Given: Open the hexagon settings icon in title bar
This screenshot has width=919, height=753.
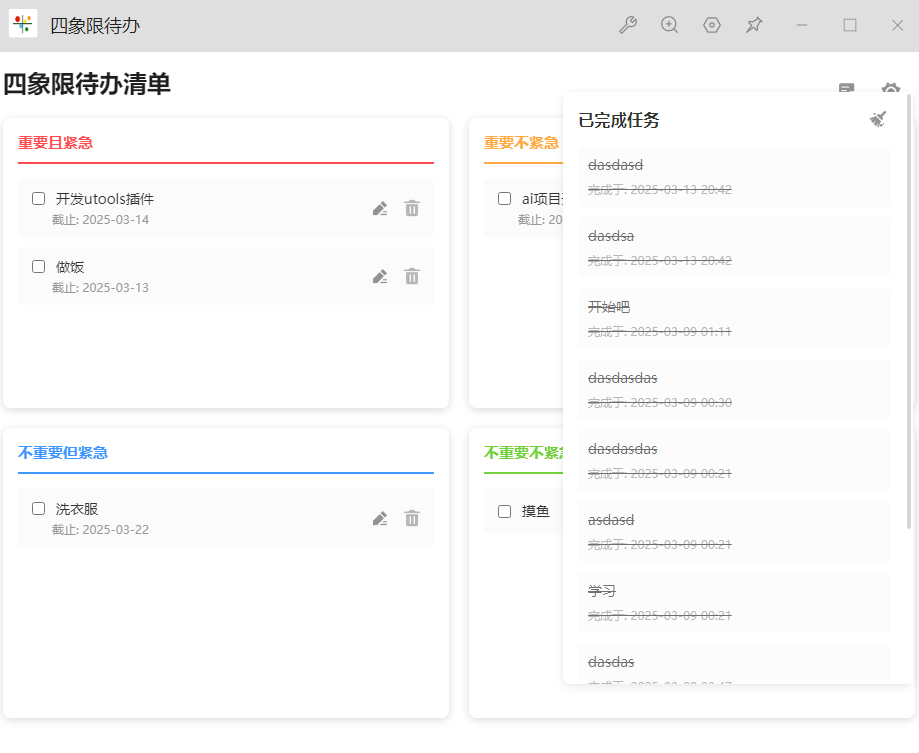Looking at the screenshot, I should click(712, 25).
